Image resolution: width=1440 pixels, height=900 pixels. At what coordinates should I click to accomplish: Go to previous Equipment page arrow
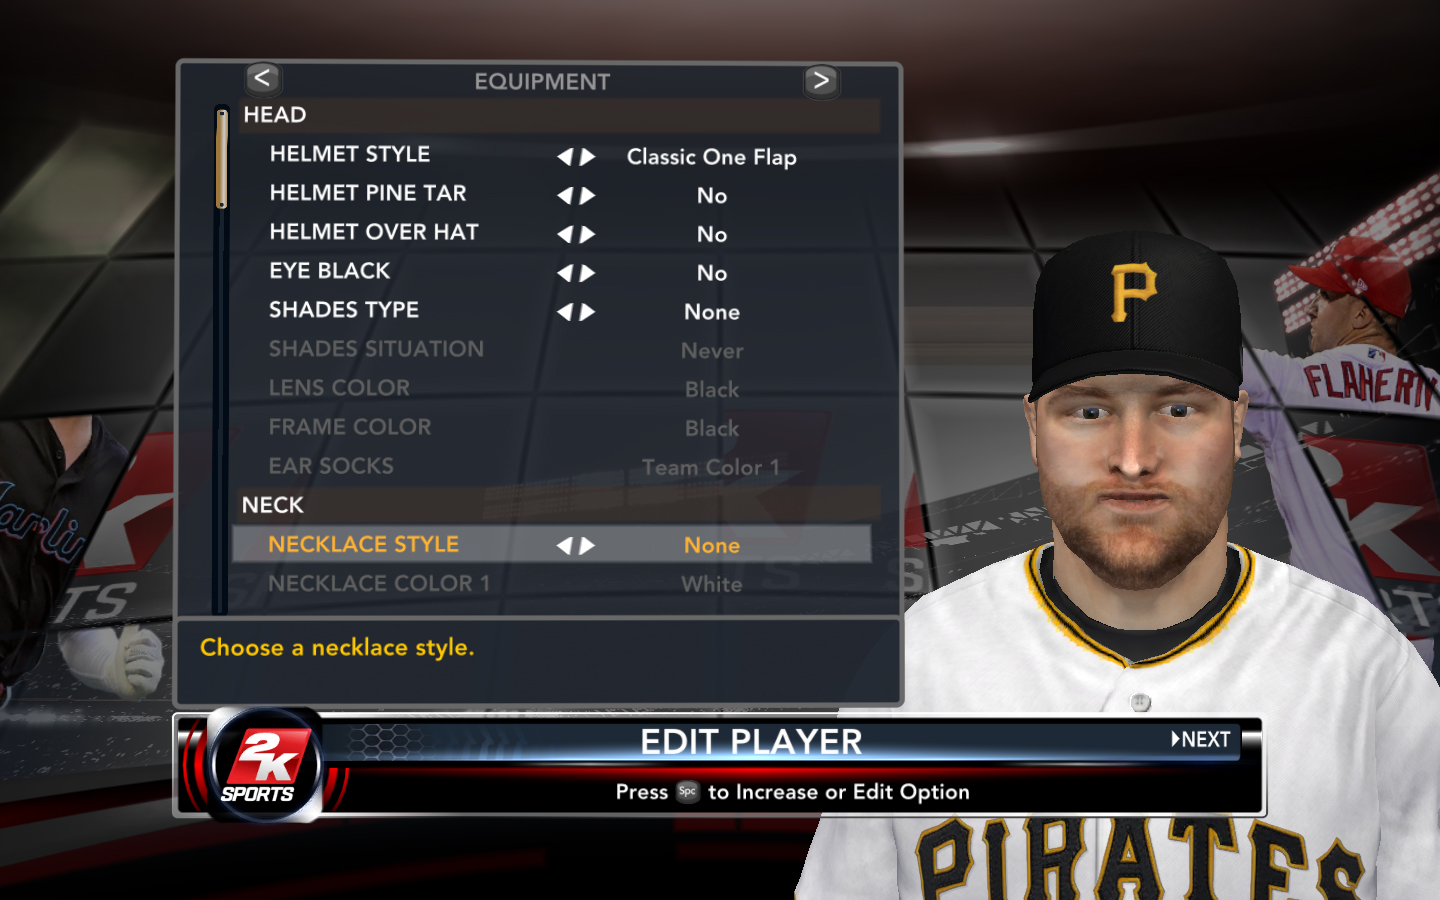point(263,78)
